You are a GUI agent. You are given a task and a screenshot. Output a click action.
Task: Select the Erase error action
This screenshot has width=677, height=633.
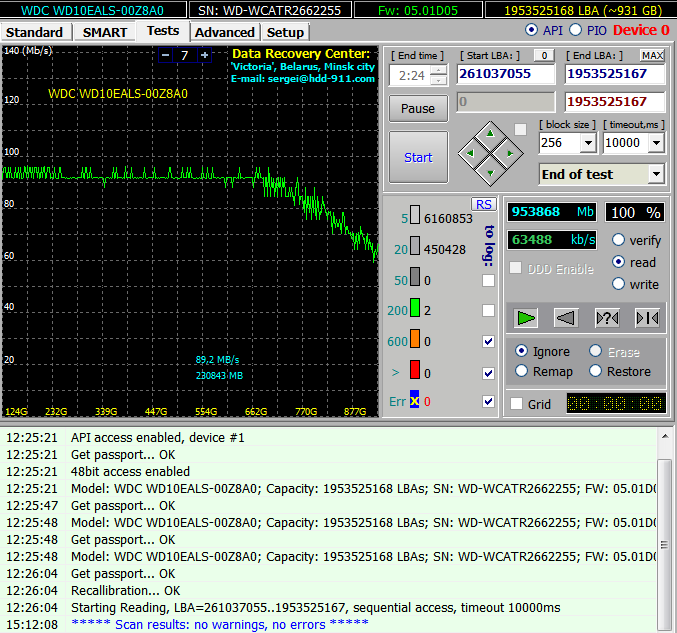click(x=595, y=351)
